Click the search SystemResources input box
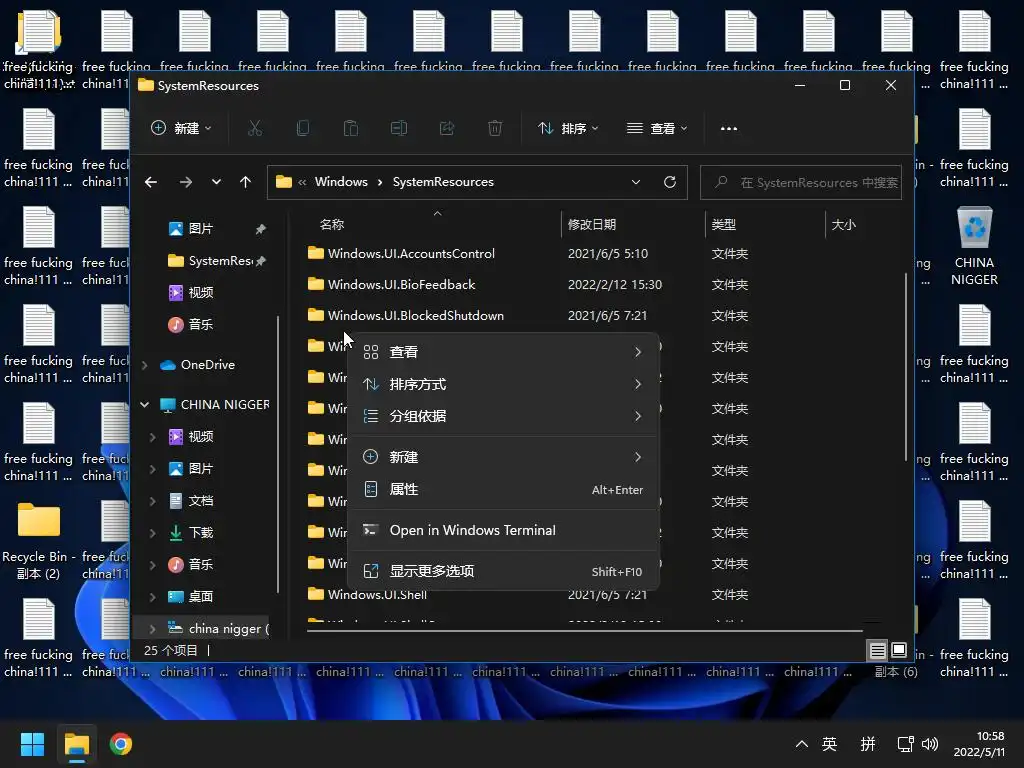The width and height of the screenshot is (1024, 768). 801,182
